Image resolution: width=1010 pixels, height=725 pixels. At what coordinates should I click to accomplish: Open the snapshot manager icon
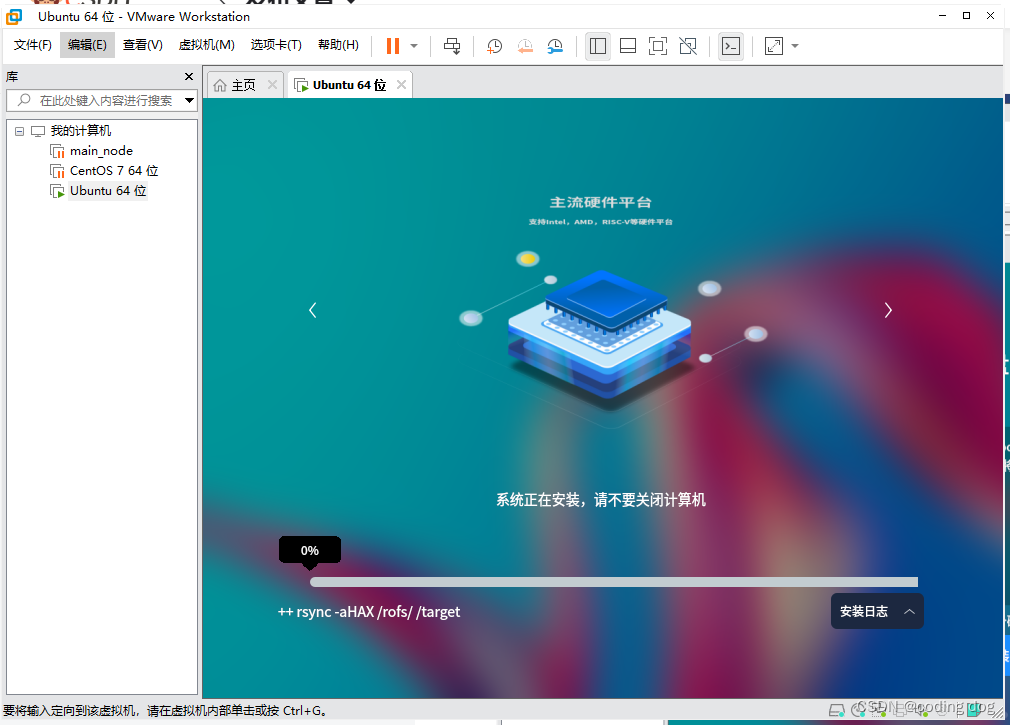coord(556,46)
